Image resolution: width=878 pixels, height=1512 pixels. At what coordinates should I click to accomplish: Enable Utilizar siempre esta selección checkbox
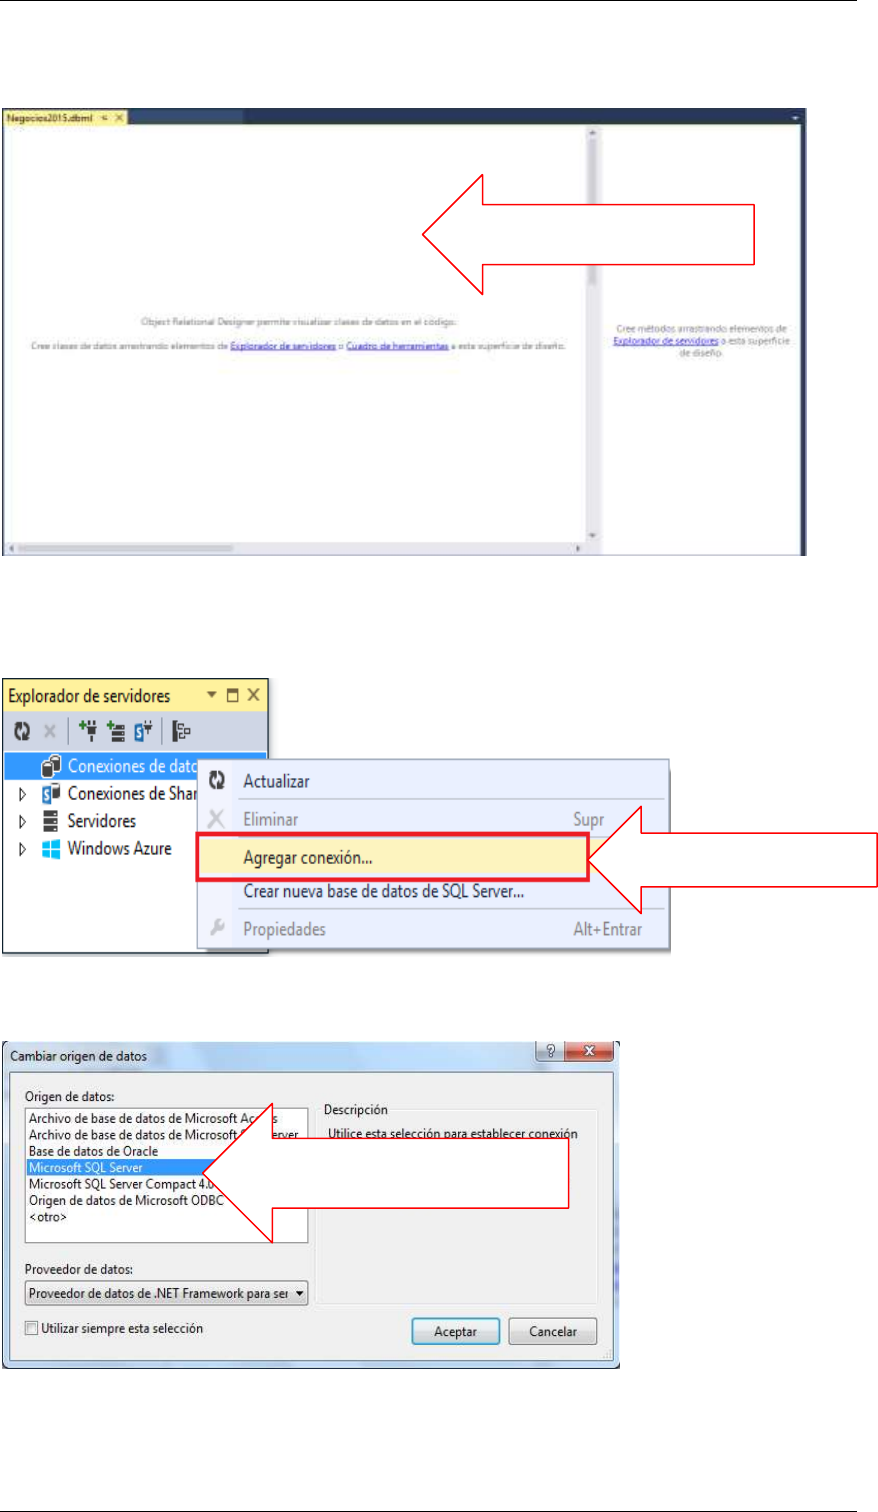[x=32, y=1328]
